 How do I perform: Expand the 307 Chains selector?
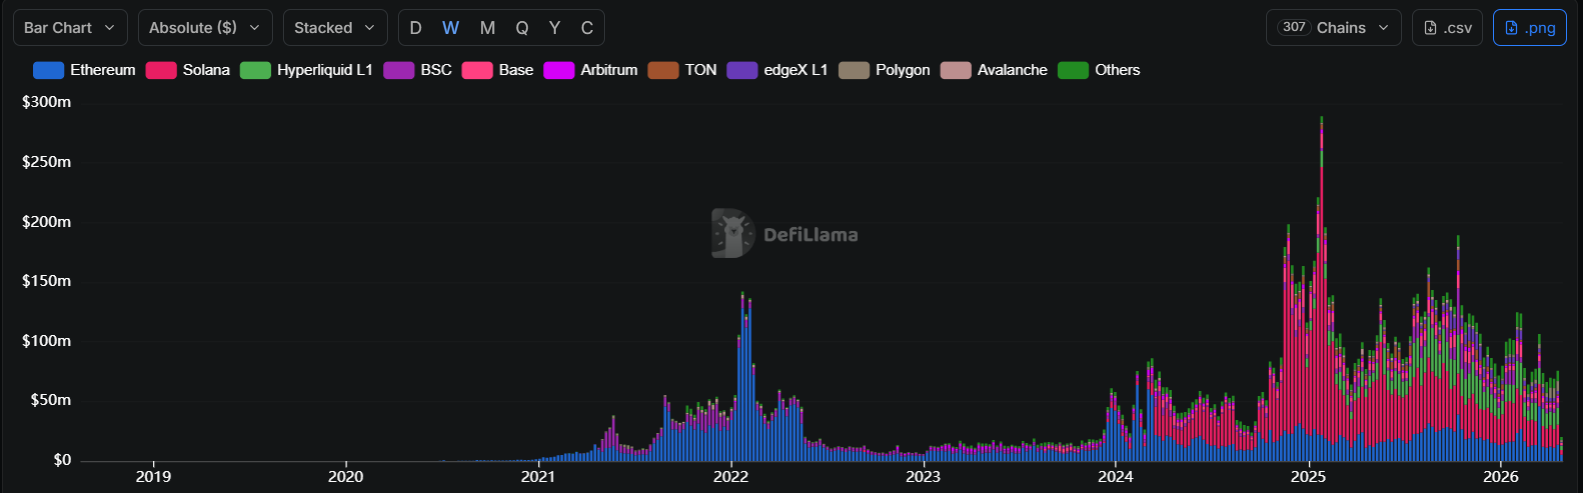tap(1333, 28)
